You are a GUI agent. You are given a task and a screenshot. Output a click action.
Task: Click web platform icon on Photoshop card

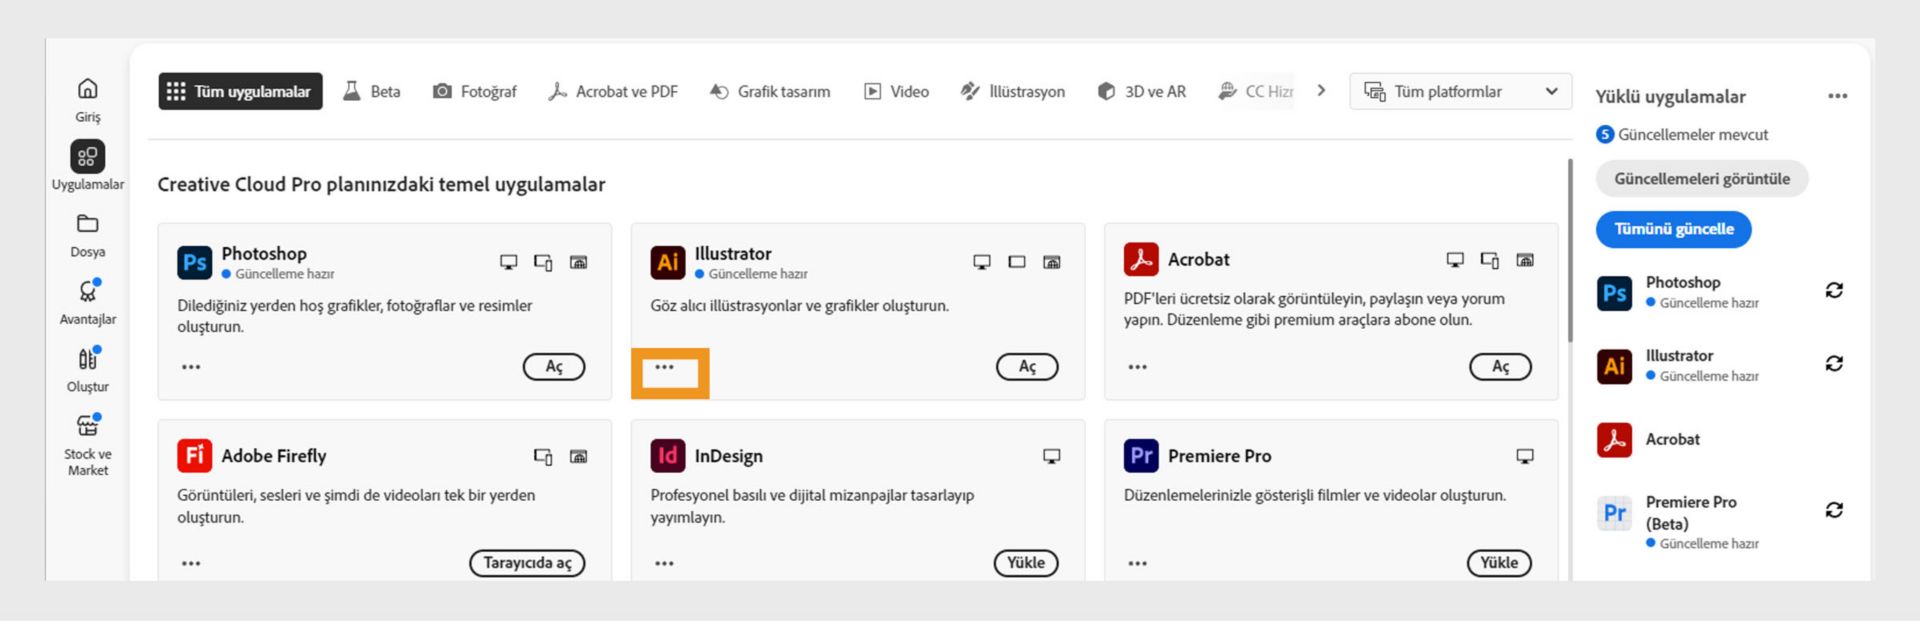click(578, 262)
